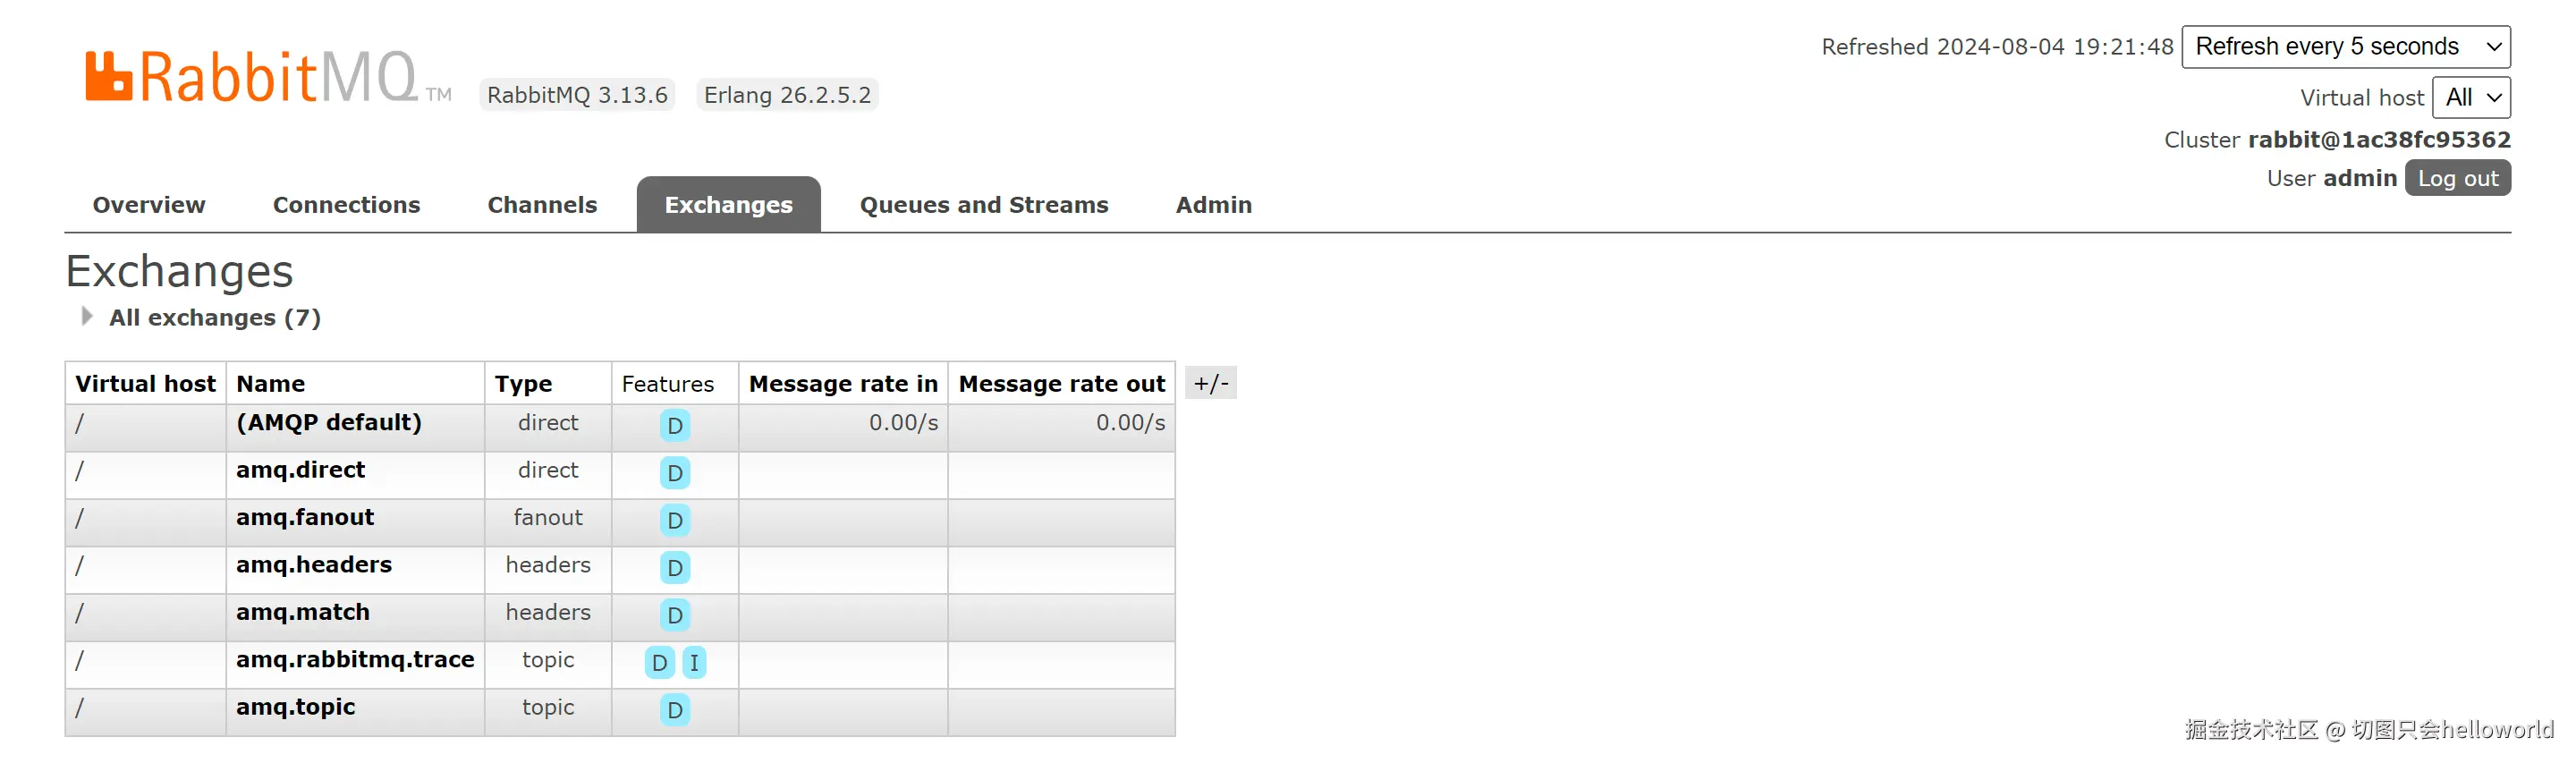
Task: Click the D badge on amq.fanout row
Action: (x=675, y=520)
